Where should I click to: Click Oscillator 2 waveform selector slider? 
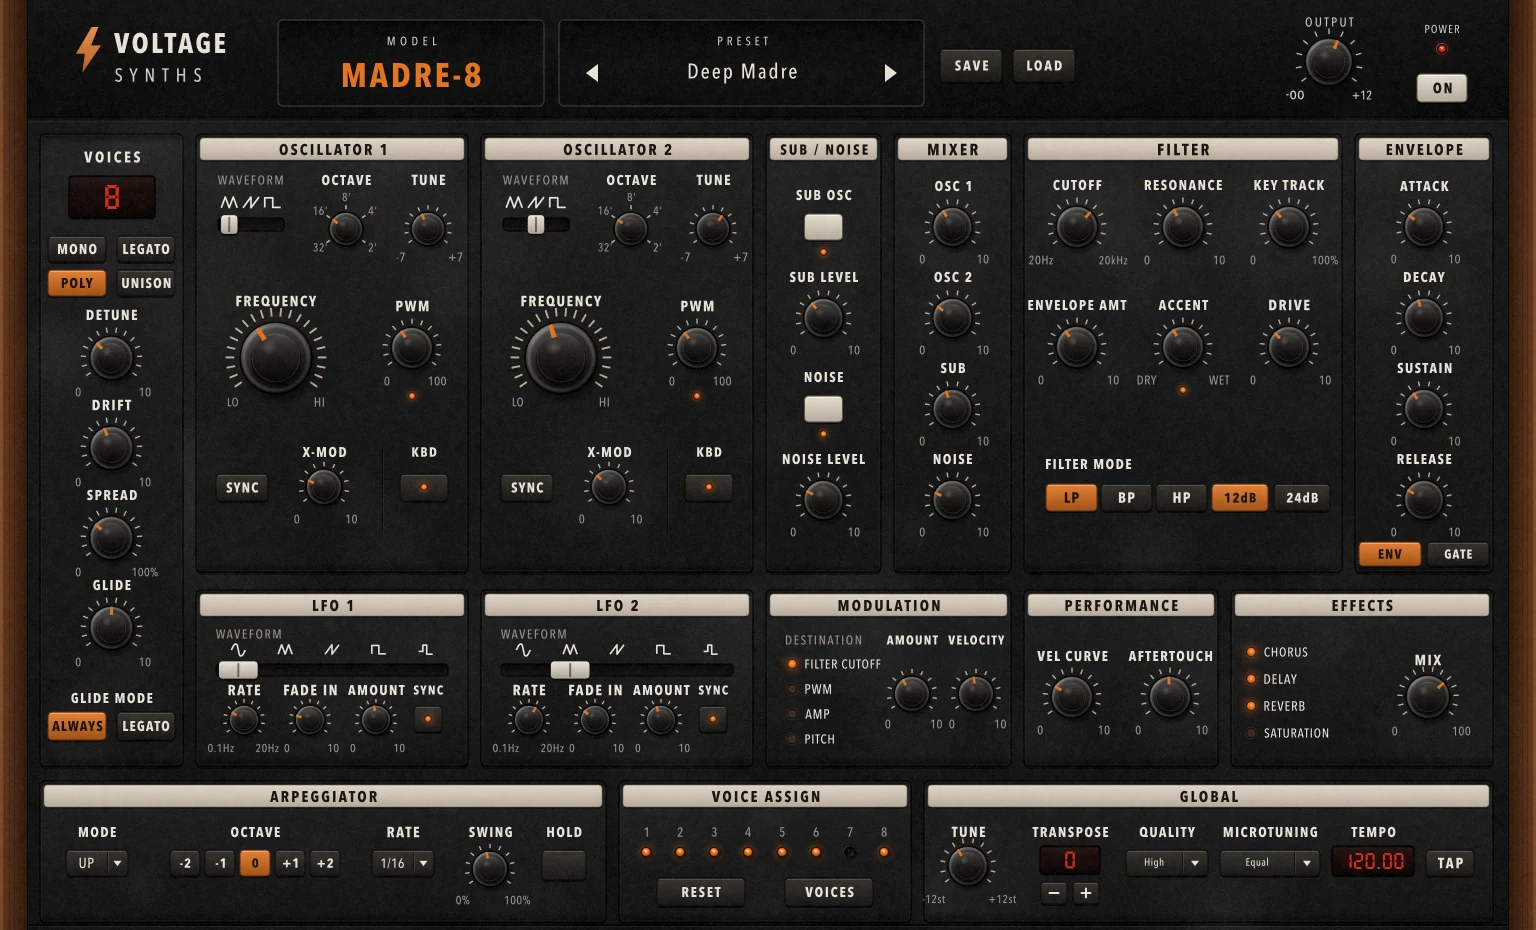[536, 225]
